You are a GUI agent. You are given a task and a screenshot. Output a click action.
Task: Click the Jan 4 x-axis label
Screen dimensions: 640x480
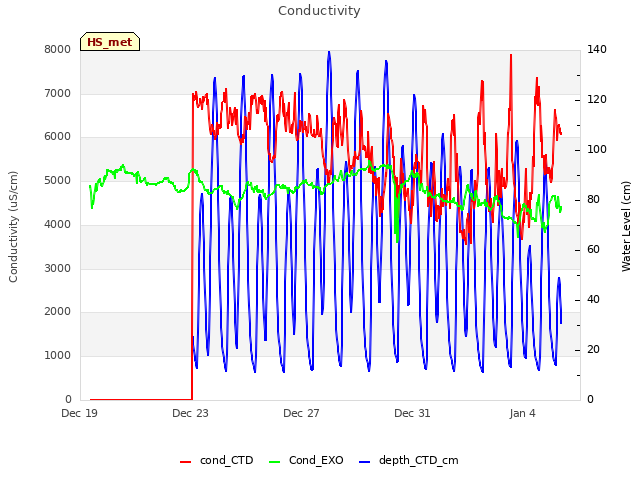tap(522, 413)
